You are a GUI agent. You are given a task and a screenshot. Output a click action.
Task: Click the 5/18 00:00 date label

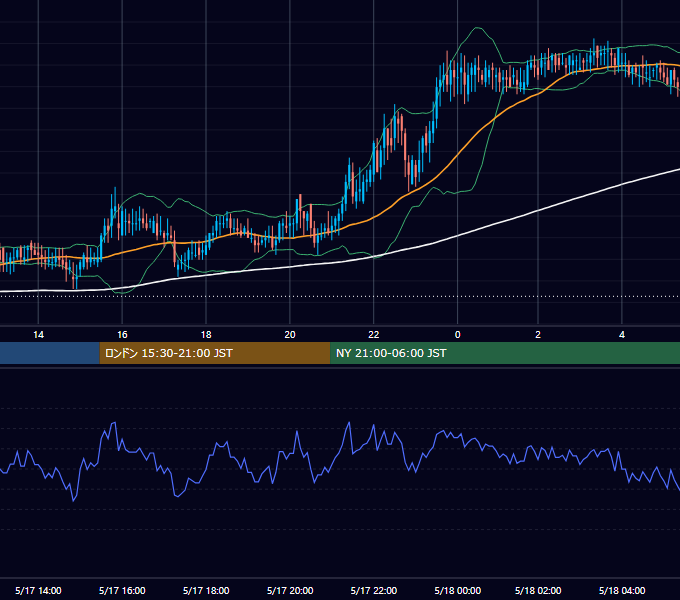458,590
